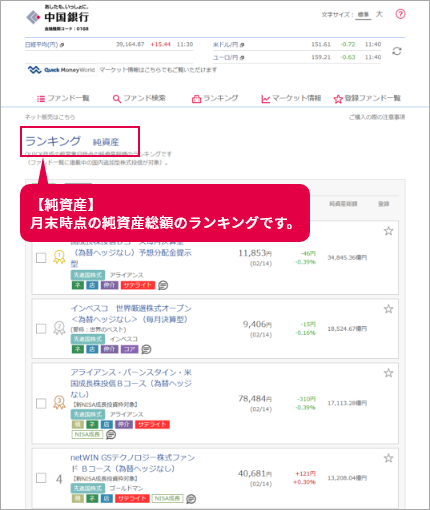Open comment bubble icon on rank 1 fund
This screenshot has width=430, height=510.
click(x=163, y=285)
